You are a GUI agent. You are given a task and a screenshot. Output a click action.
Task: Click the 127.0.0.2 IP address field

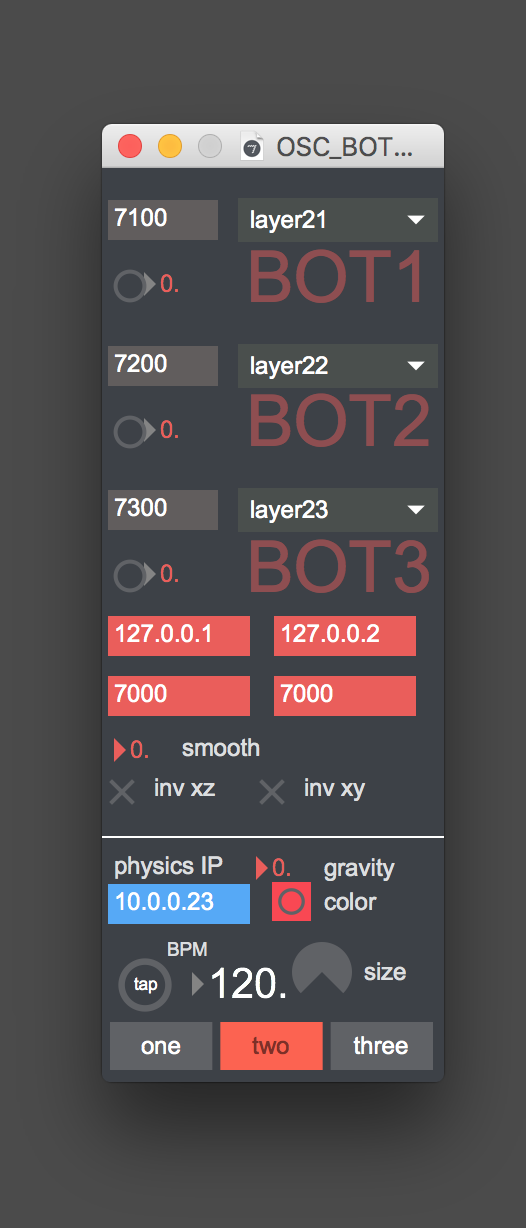(345, 636)
